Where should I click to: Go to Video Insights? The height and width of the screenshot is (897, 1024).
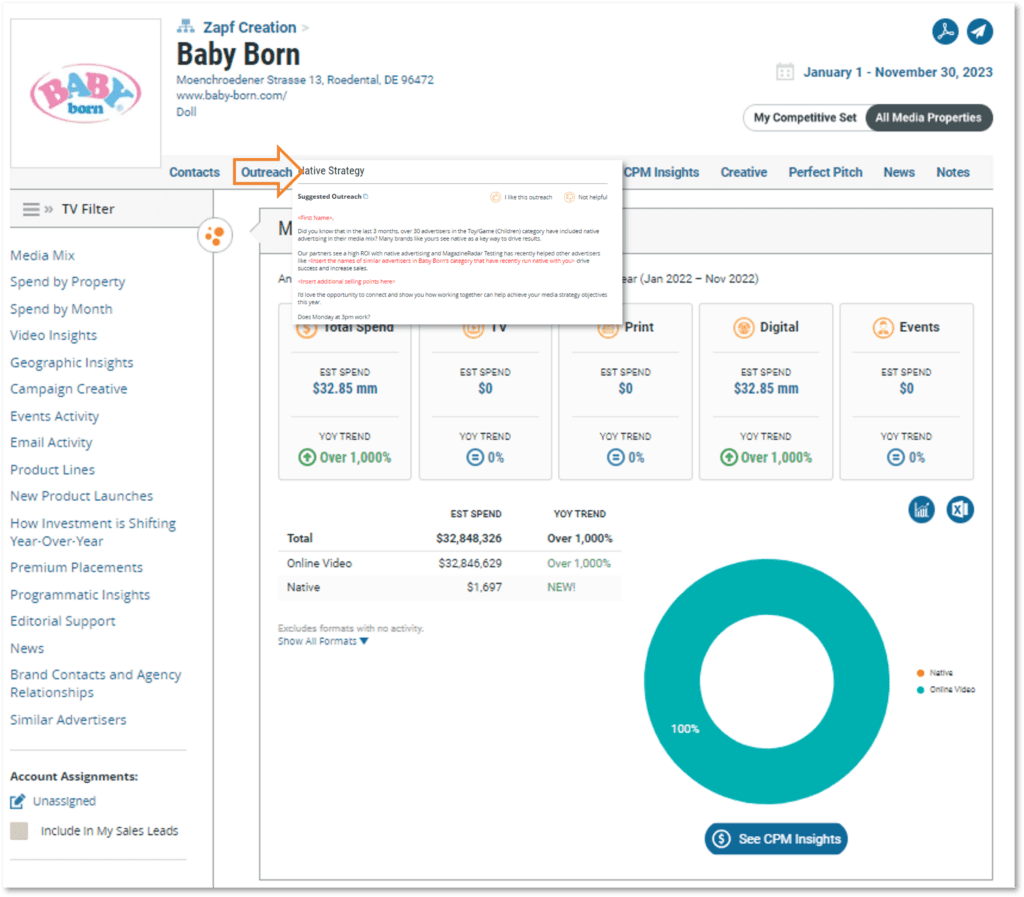tap(54, 336)
